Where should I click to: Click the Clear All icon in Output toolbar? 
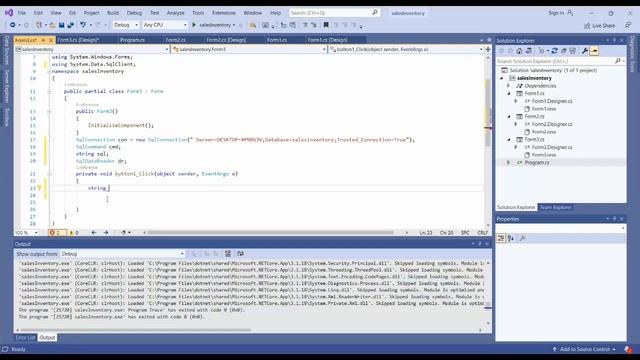pyautogui.click(x=228, y=254)
